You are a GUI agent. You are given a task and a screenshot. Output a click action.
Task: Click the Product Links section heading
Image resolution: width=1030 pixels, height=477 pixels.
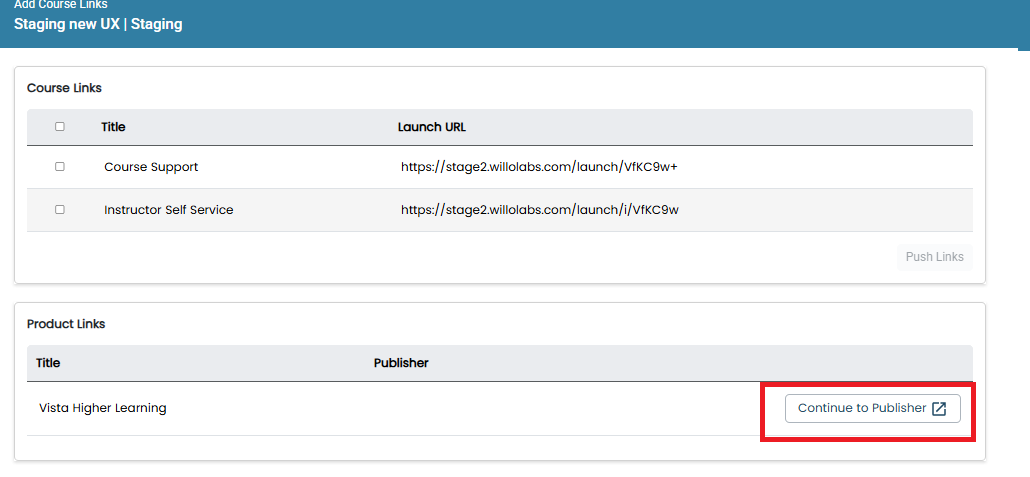[x=66, y=324]
